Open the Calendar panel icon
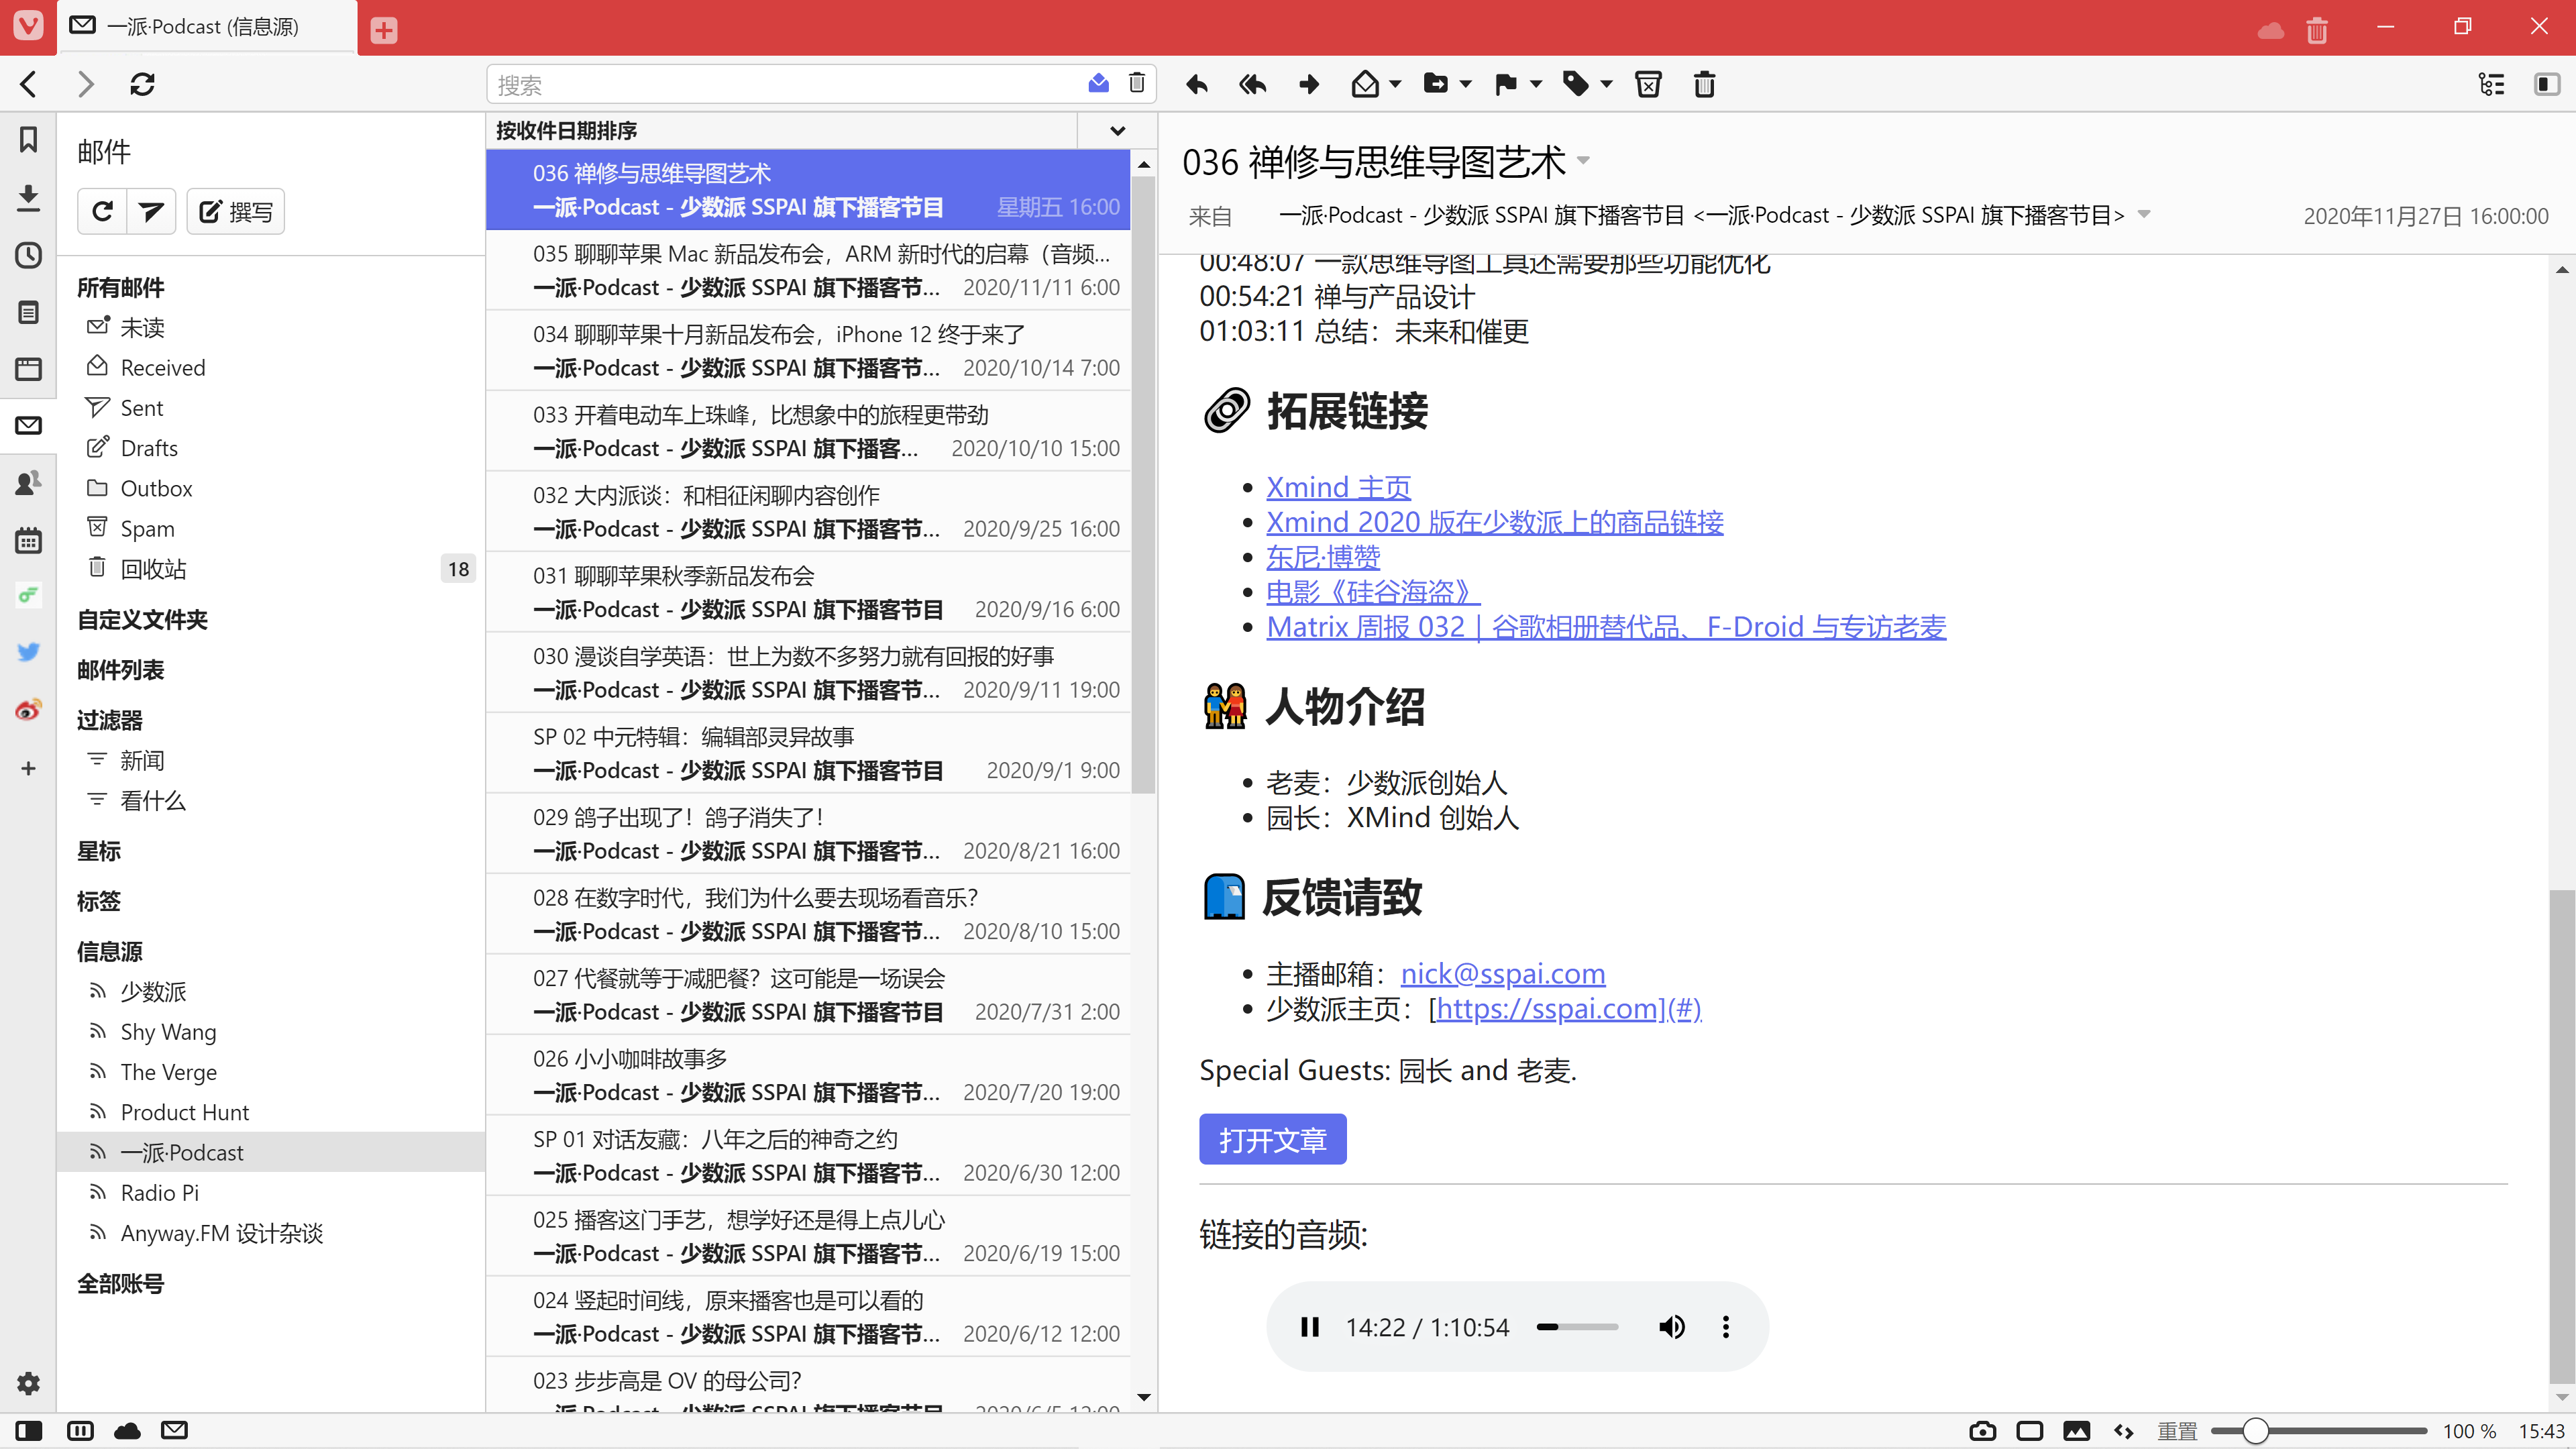 click(28, 541)
